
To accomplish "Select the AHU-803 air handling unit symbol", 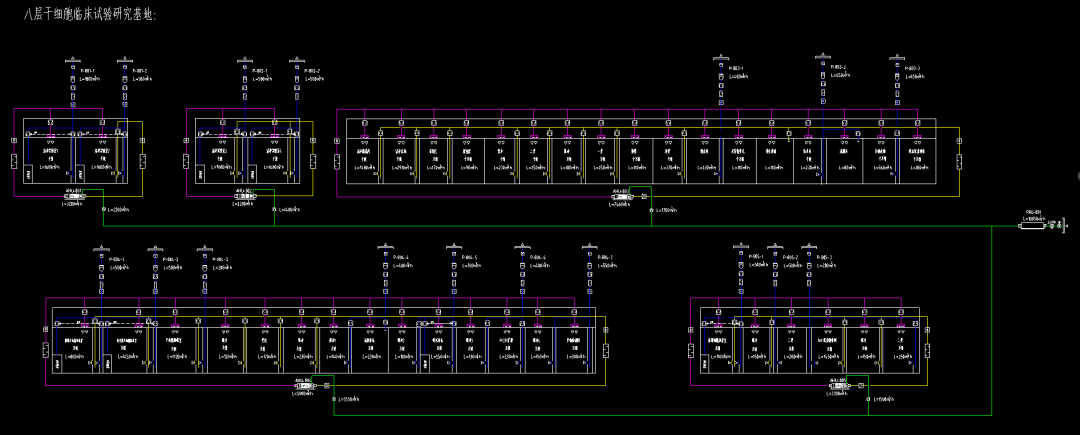I will pos(622,197).
